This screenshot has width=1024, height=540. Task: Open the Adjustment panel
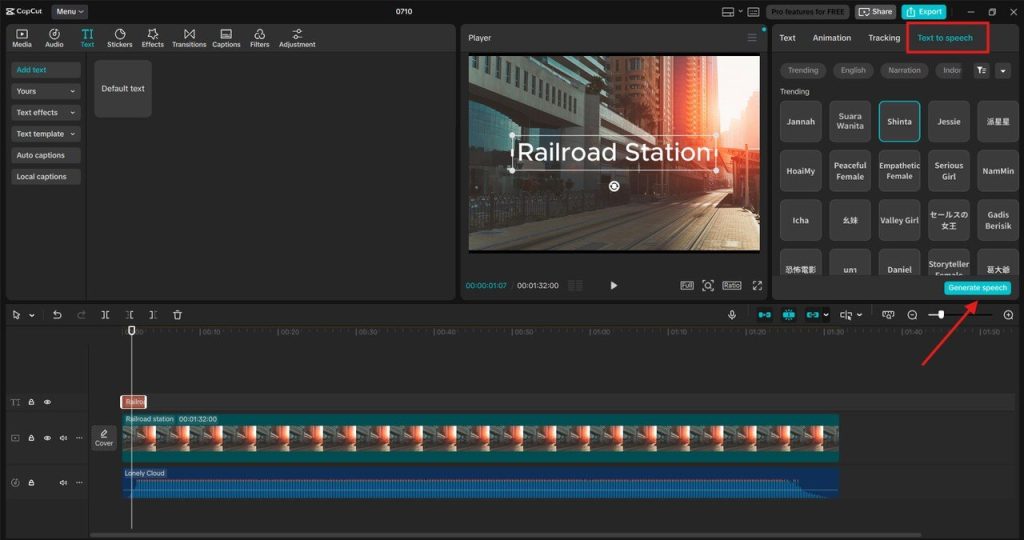tap(297, 38)
